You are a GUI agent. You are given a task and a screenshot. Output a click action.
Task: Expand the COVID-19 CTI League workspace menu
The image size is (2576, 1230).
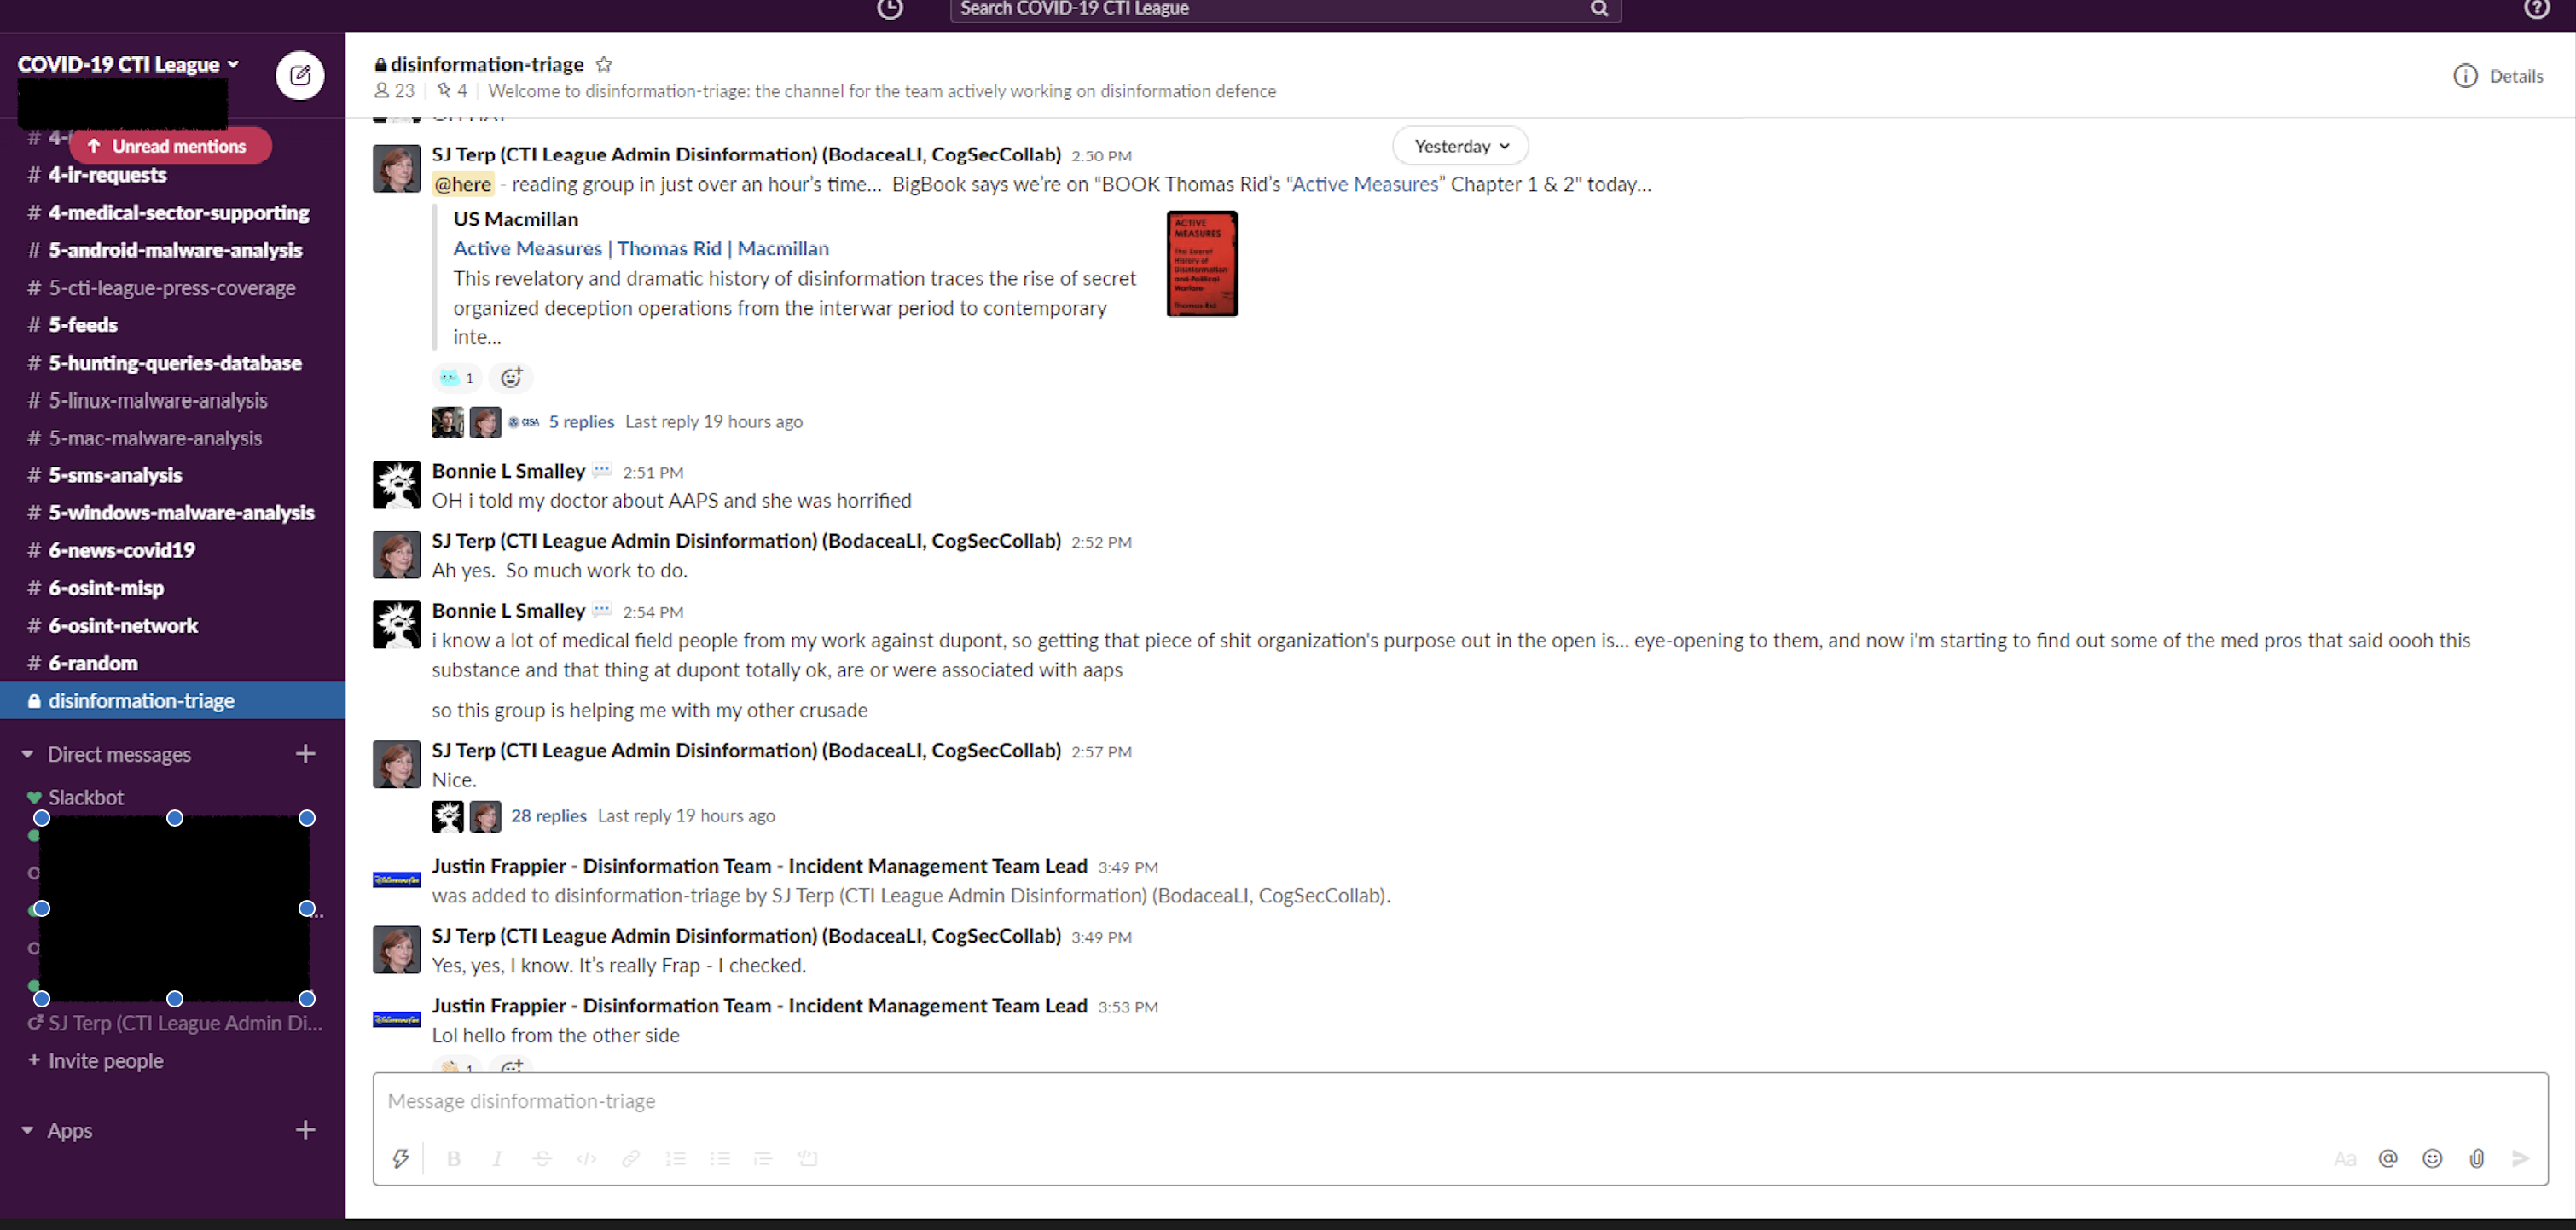(128, 64)
